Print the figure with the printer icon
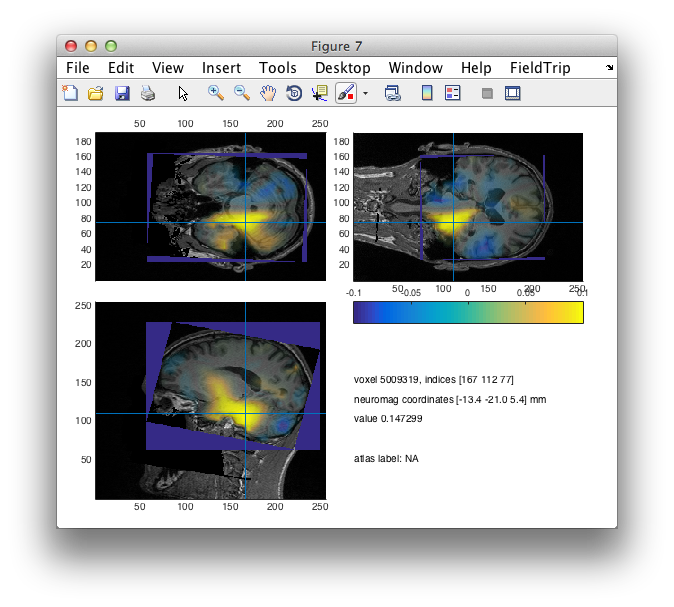The height and width of the screenshot is (607, 674). coord(148,93)
